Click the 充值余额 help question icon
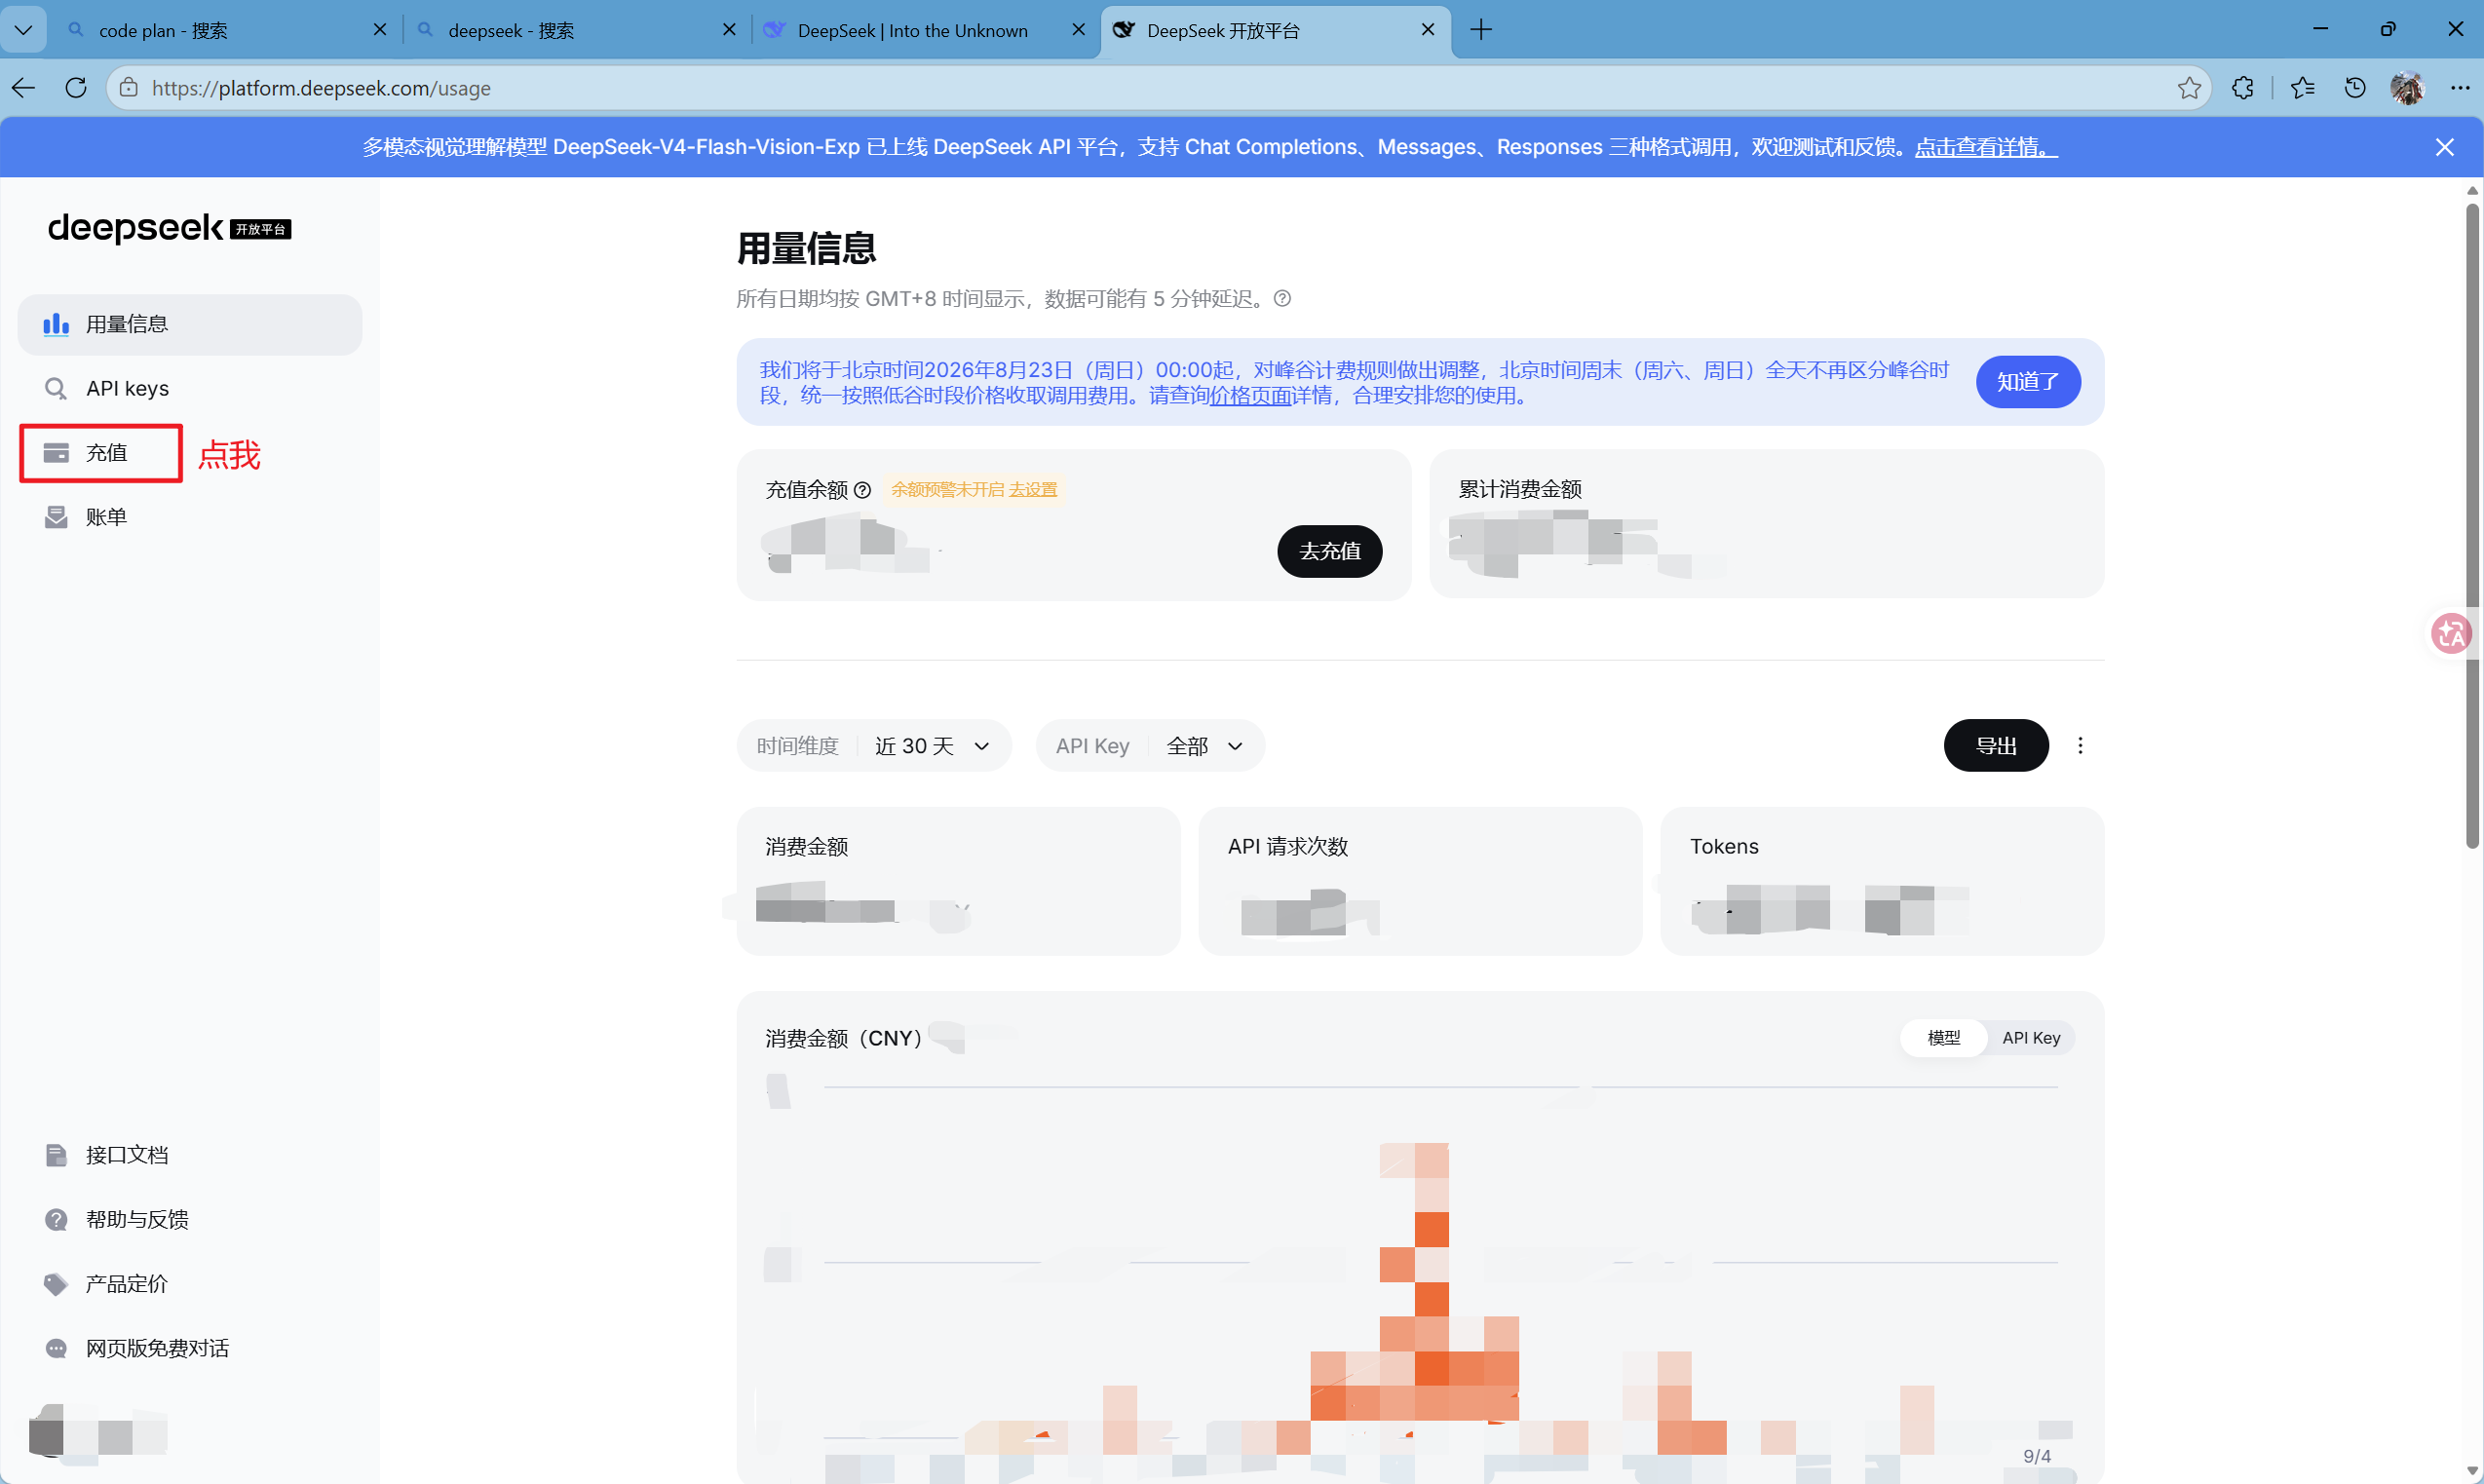Viewport: 2484px width, 1484px height. click(x=862, y=490)
